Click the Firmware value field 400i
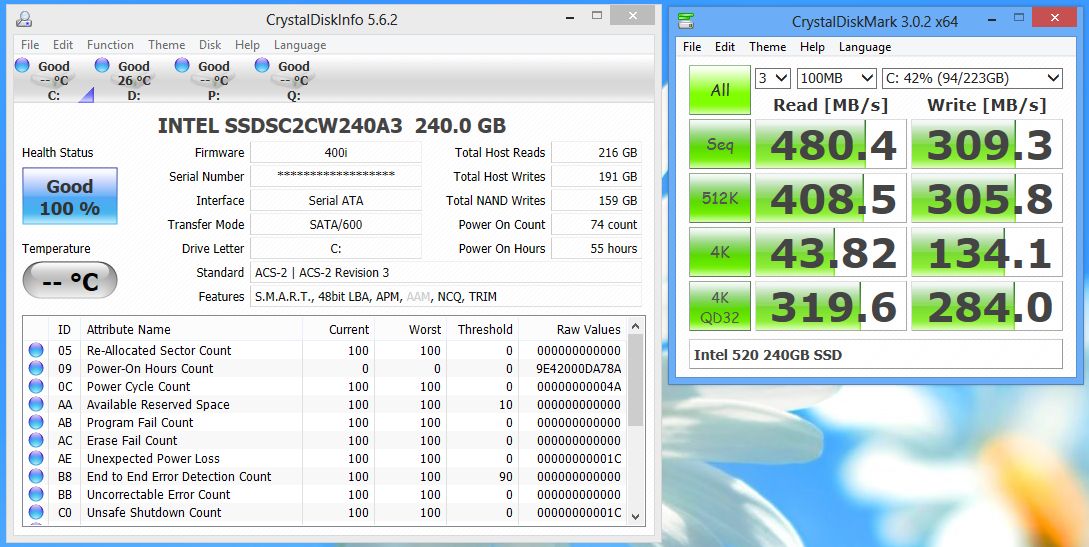This screenshot has width=1089, height=547. [x=336, y=153]
